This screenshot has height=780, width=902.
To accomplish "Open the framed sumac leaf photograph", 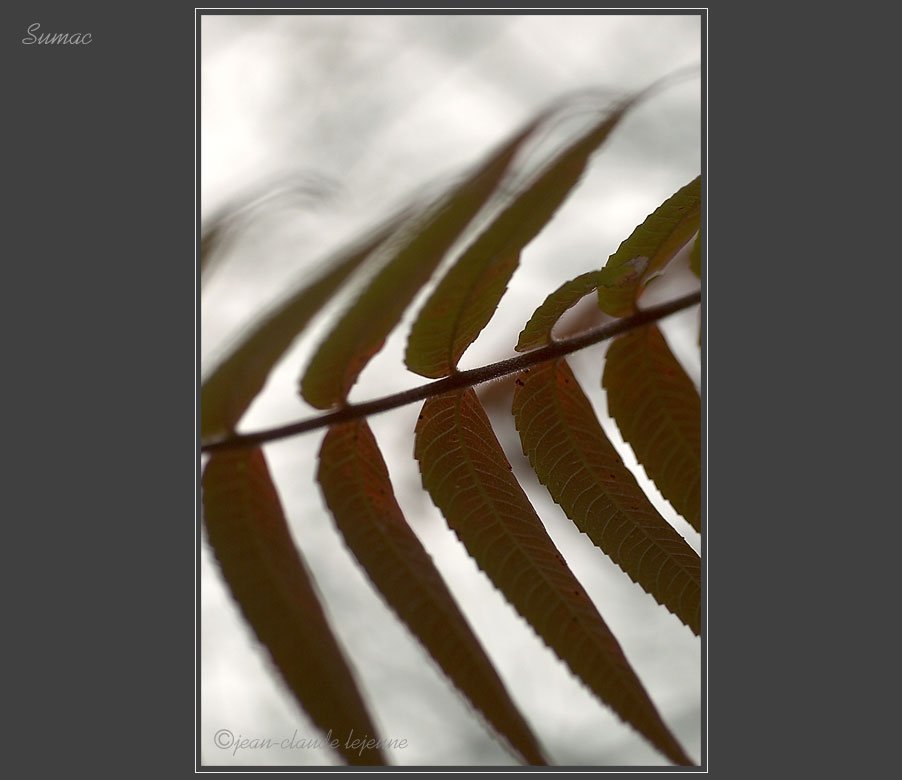I will [x=452, y=391].
